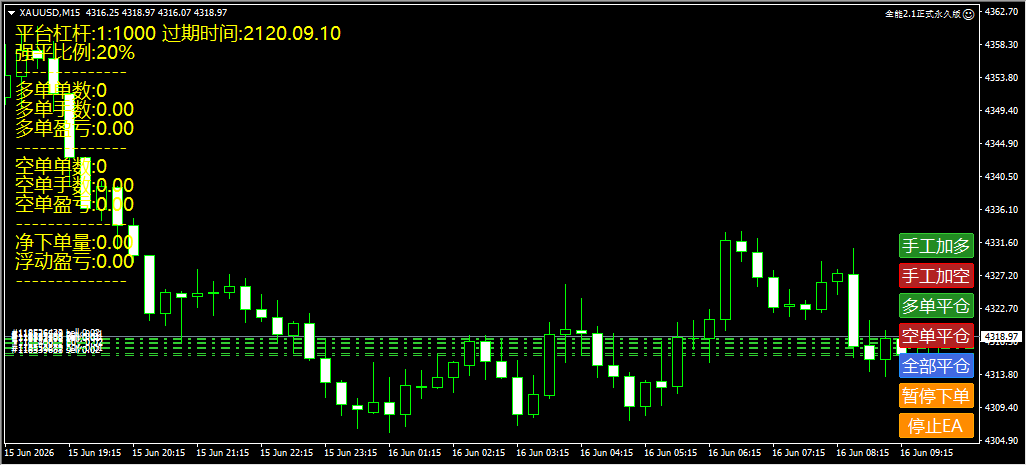1027x466 pixels.
Task: Select the 空单手数:0.00 label
Action: coord(75,185)
